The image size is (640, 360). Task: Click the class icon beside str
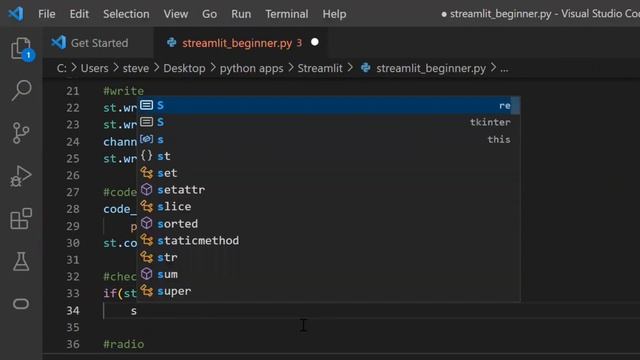[x=147, y=257]
